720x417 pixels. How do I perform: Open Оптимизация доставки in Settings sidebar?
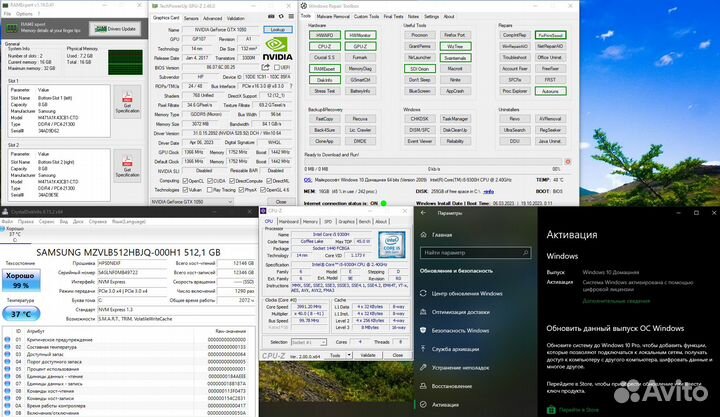[461, 312]
